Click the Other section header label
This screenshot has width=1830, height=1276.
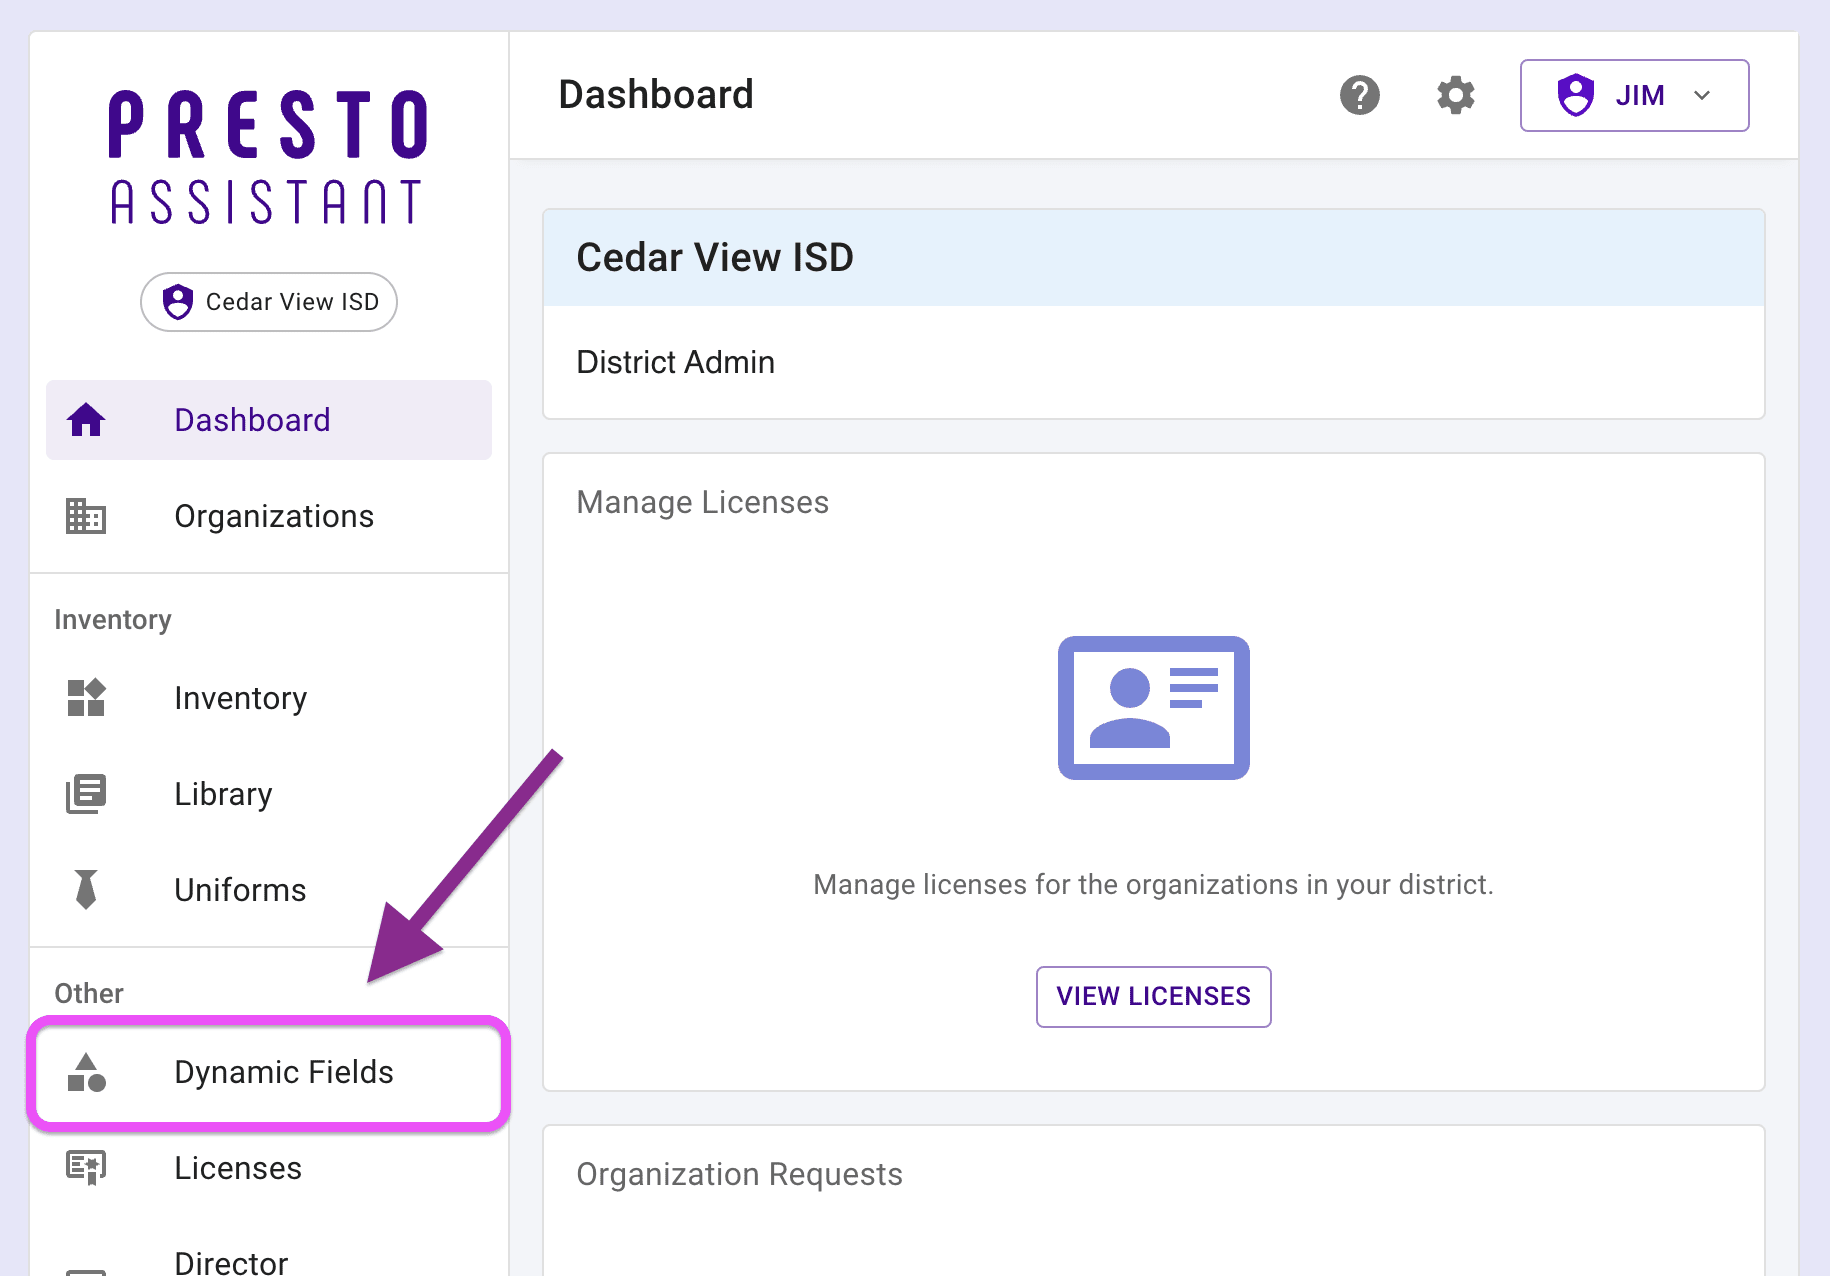[x=89, y=993]
